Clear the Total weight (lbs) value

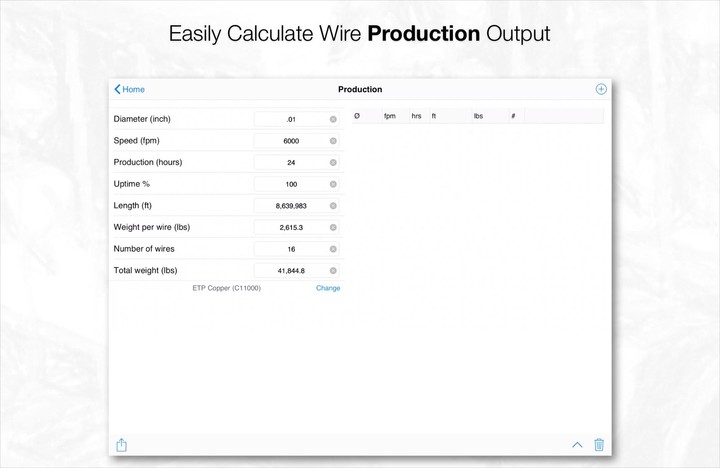click(x=333, y=270)
